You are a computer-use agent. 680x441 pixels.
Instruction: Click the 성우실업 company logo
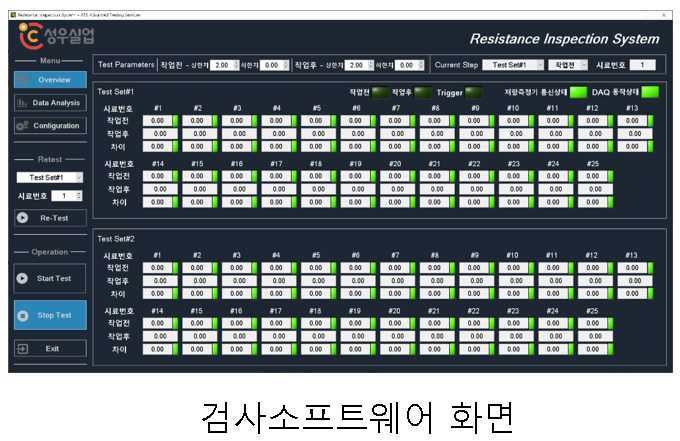[57, 36]
